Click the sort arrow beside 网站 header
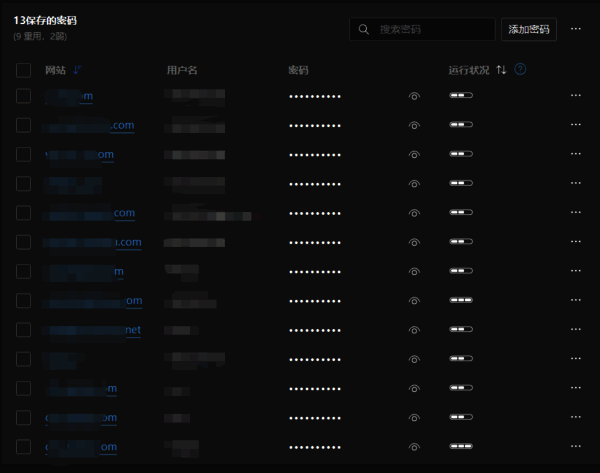This screenshot has height=473, width=600. coord(78,70)
